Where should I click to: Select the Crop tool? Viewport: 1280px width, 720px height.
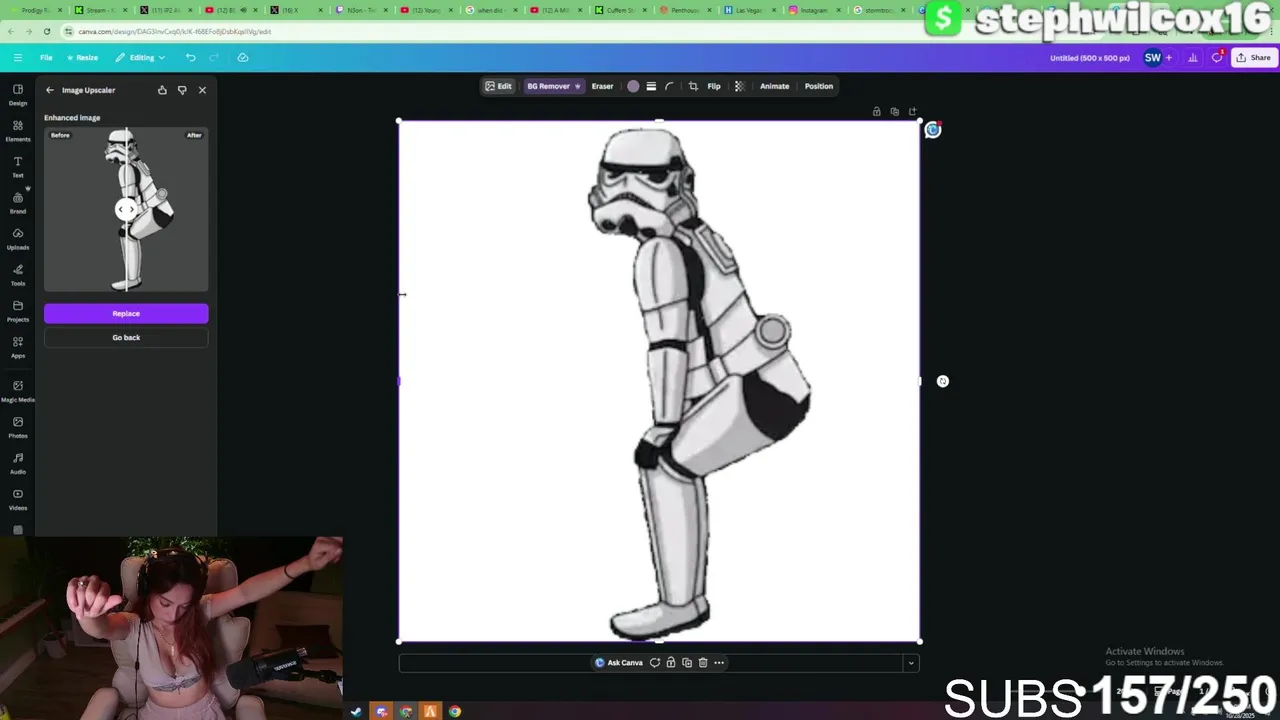coord(693,86)
